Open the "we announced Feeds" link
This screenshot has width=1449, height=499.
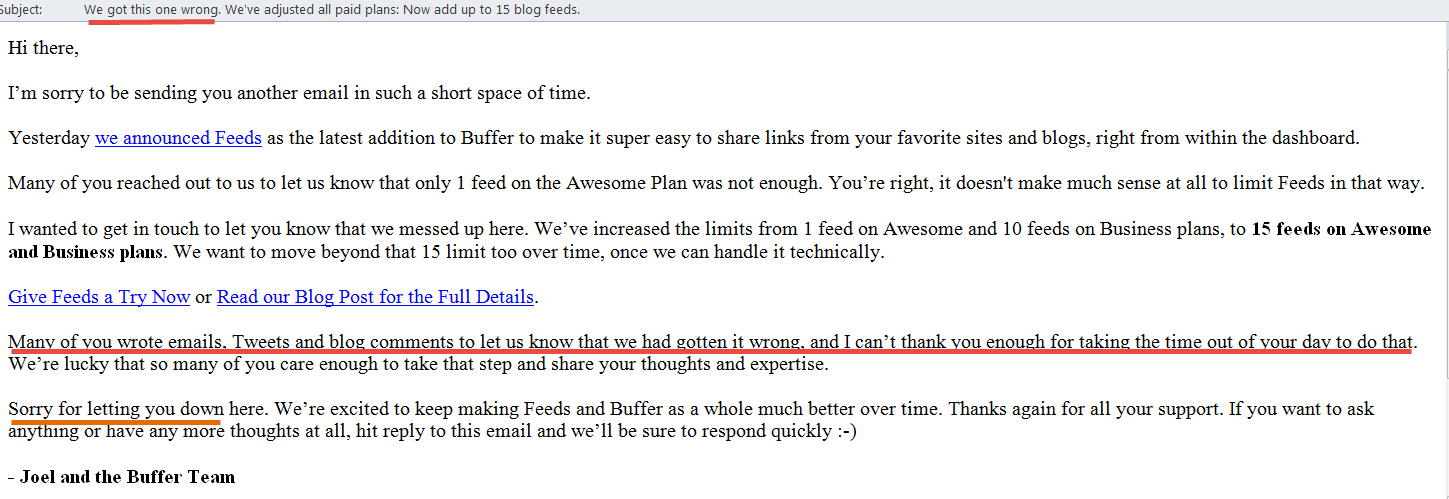pos(178,138)
